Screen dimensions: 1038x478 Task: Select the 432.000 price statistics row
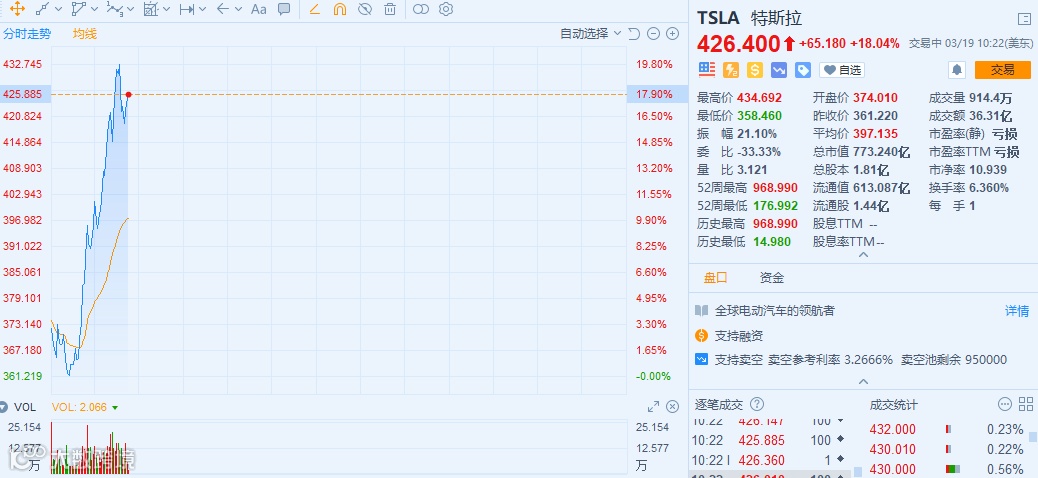click(947, 430)
